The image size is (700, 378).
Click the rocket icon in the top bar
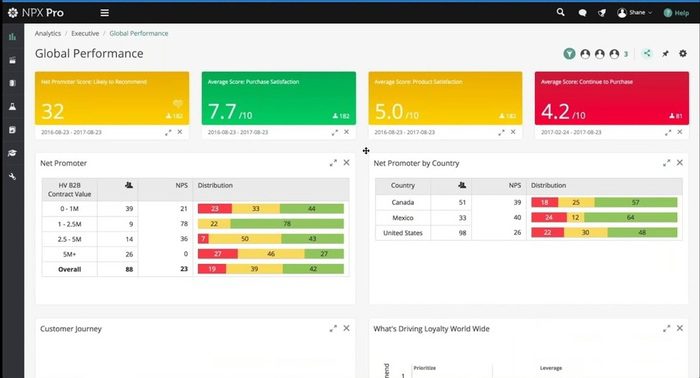pos(602,13)
